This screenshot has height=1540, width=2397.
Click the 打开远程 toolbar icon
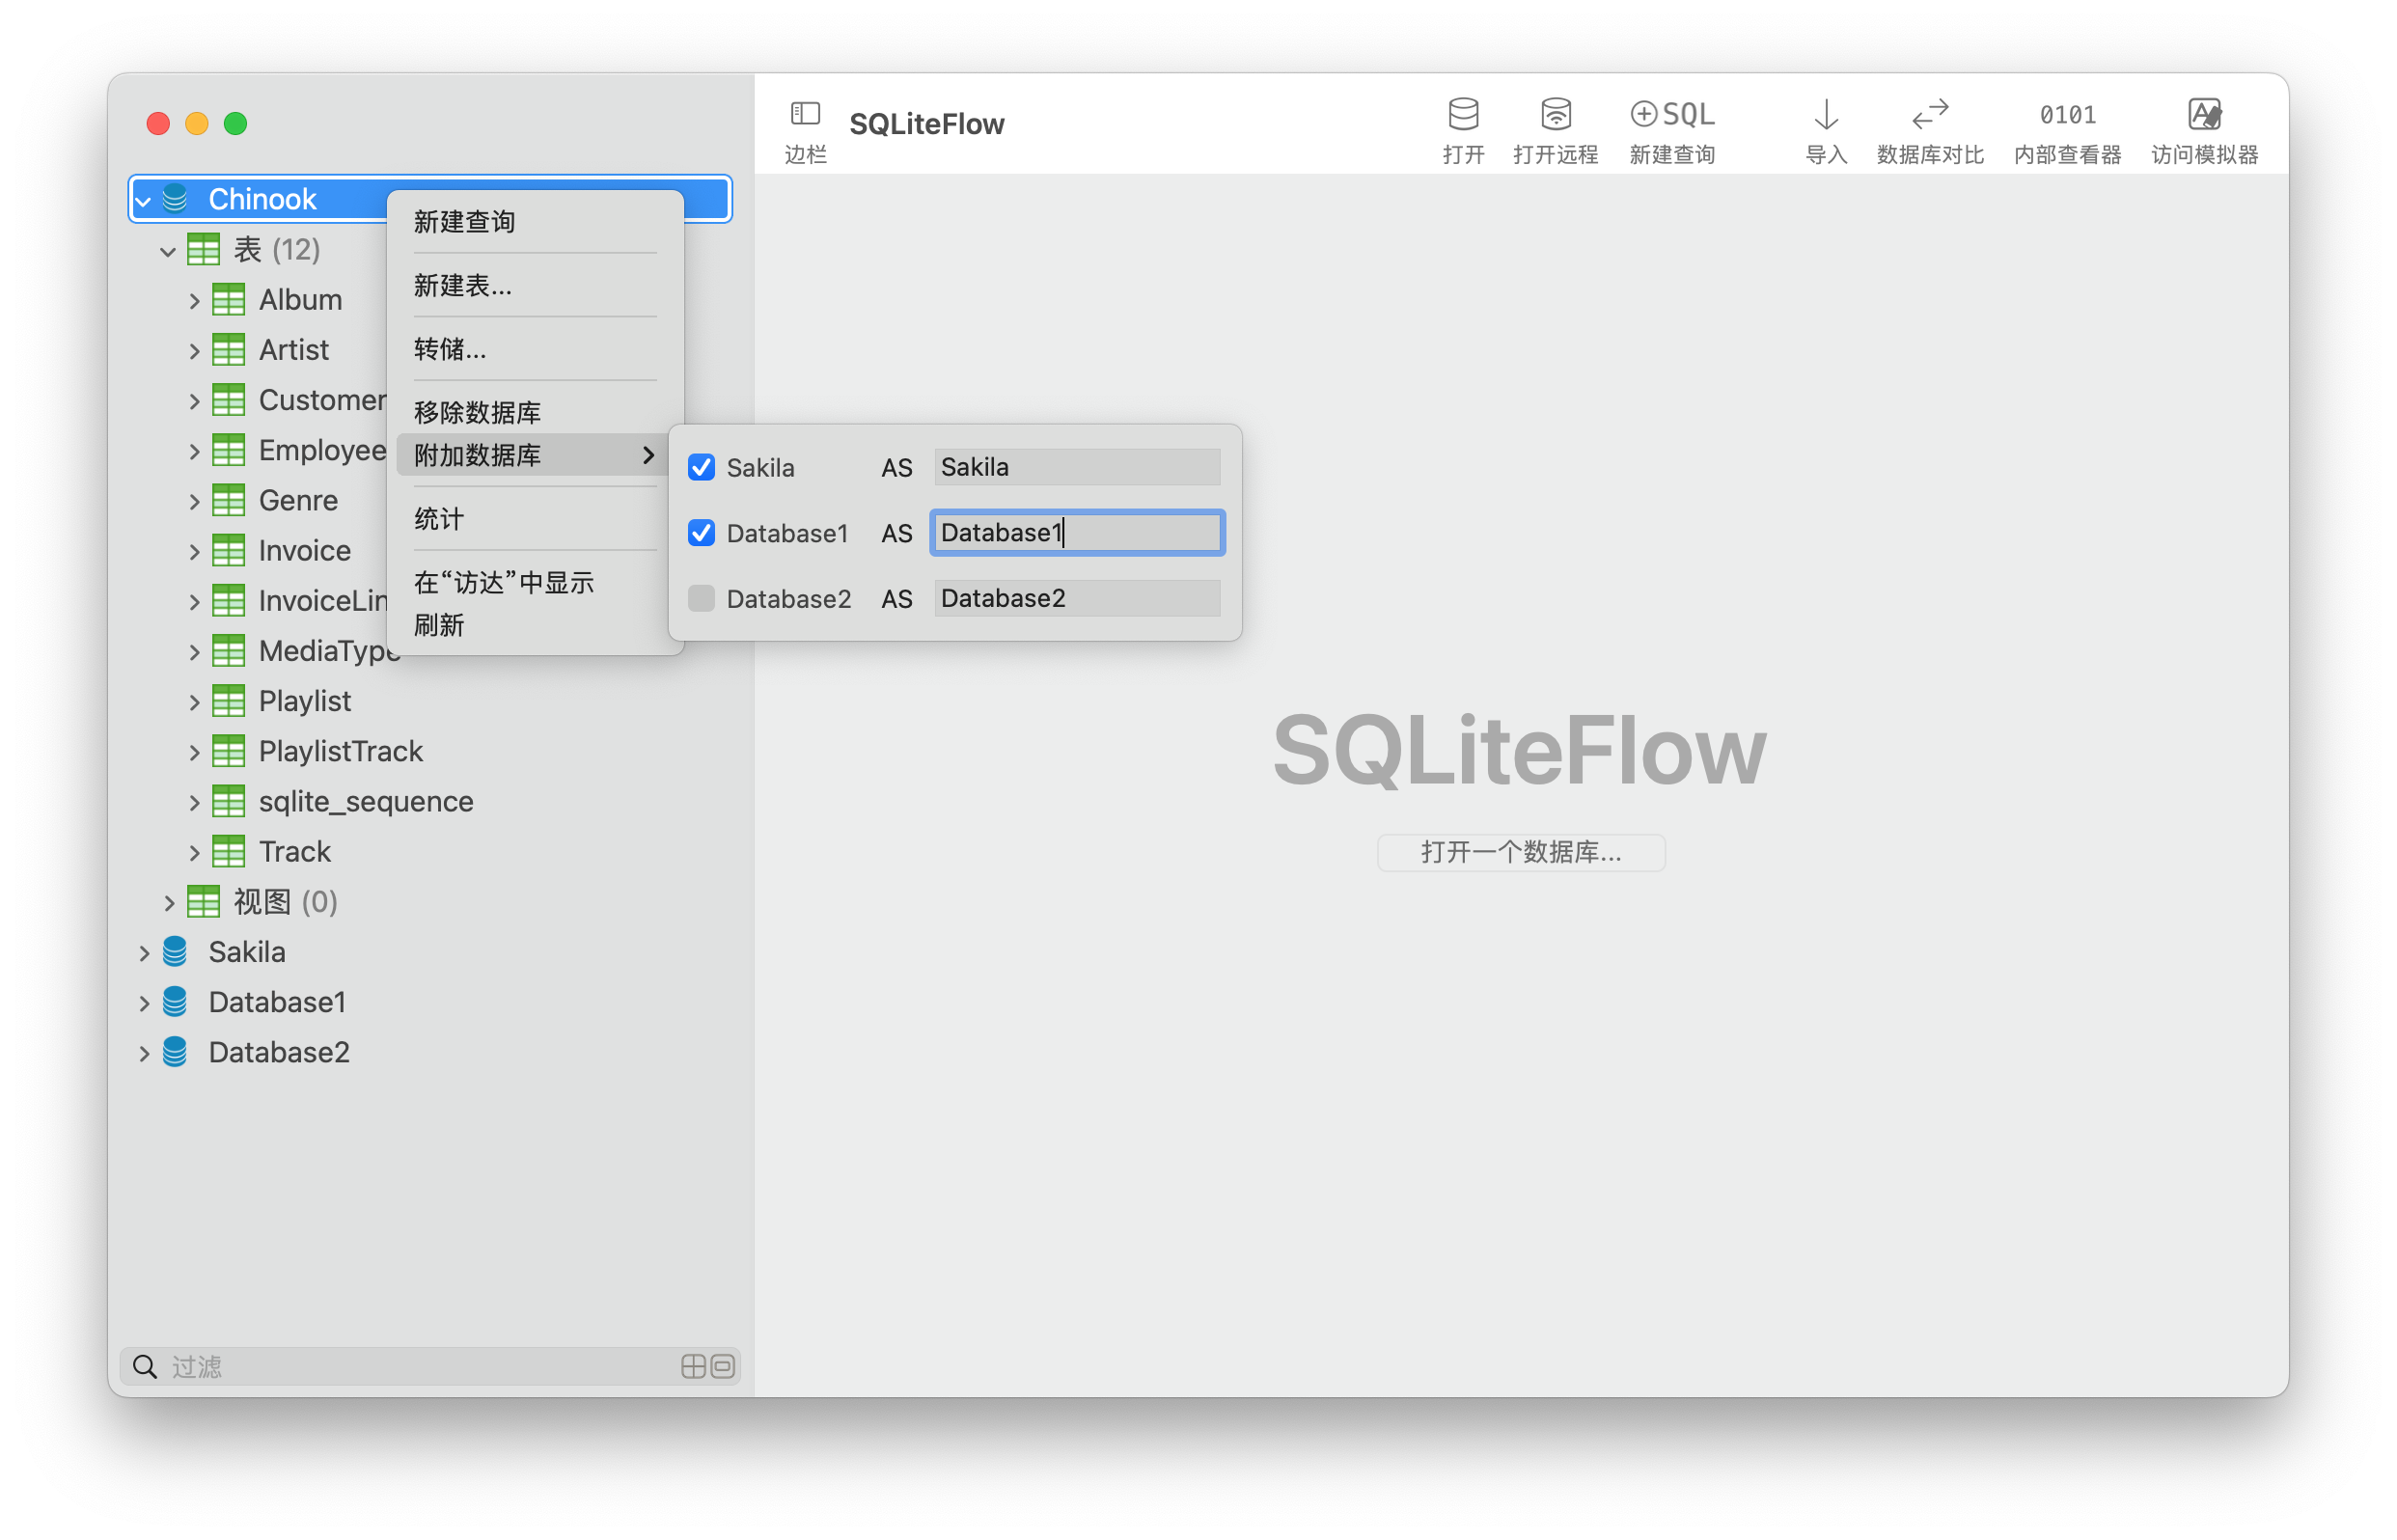1555,127
